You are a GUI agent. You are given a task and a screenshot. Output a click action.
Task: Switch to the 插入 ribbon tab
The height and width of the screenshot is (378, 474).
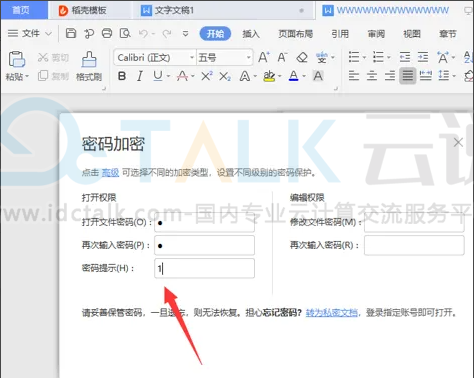(x=251, y=34)
